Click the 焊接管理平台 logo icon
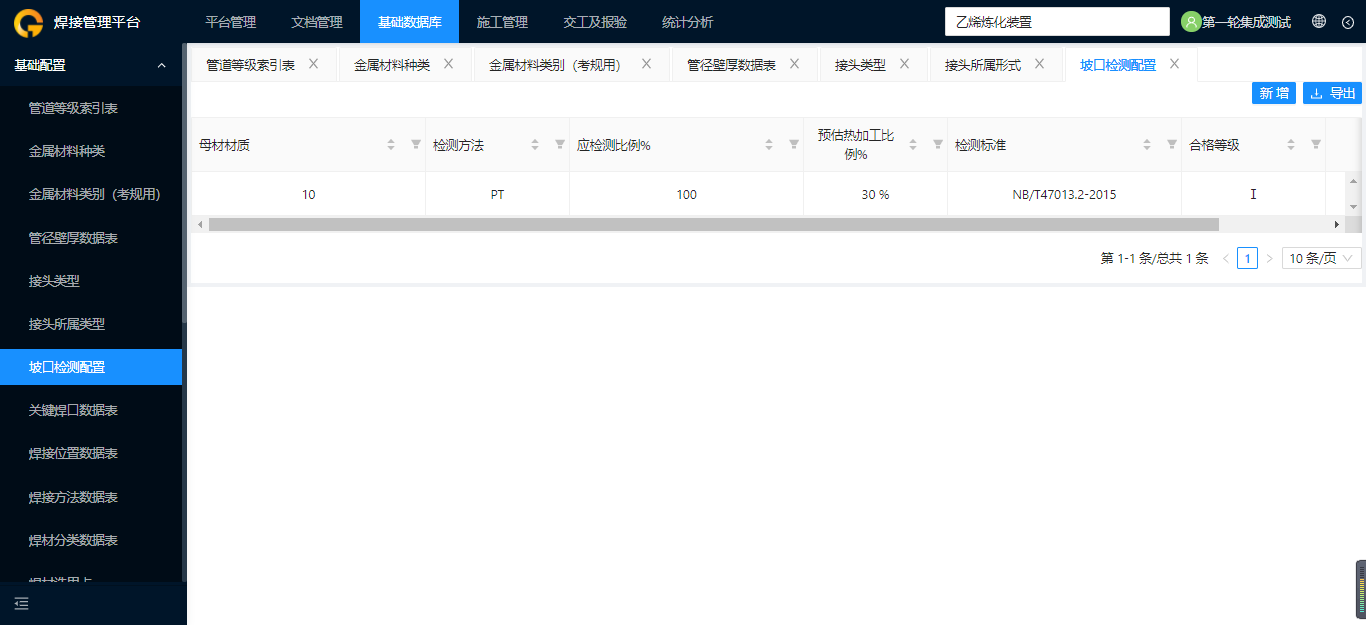The image size is (1366, 625). (28, 22)
